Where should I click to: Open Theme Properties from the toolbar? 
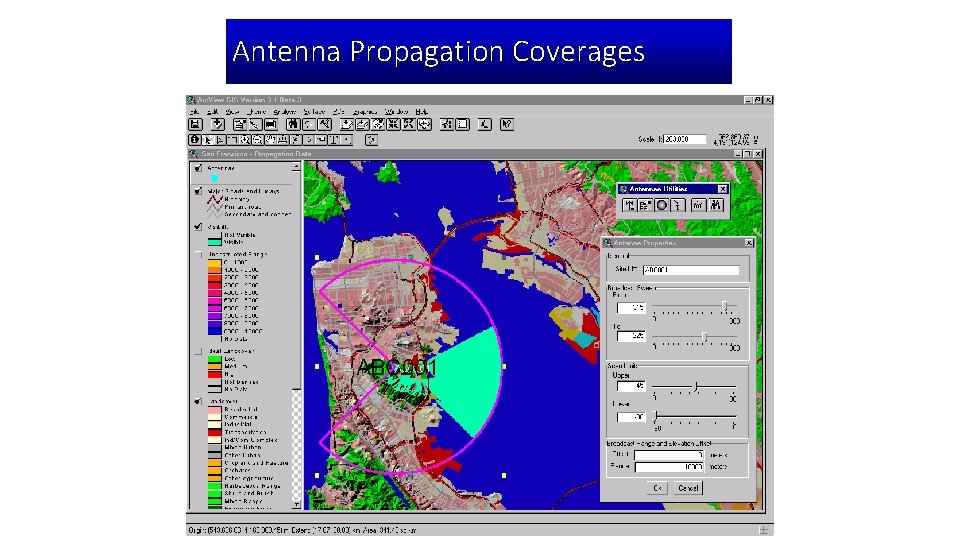pos(239,124)
